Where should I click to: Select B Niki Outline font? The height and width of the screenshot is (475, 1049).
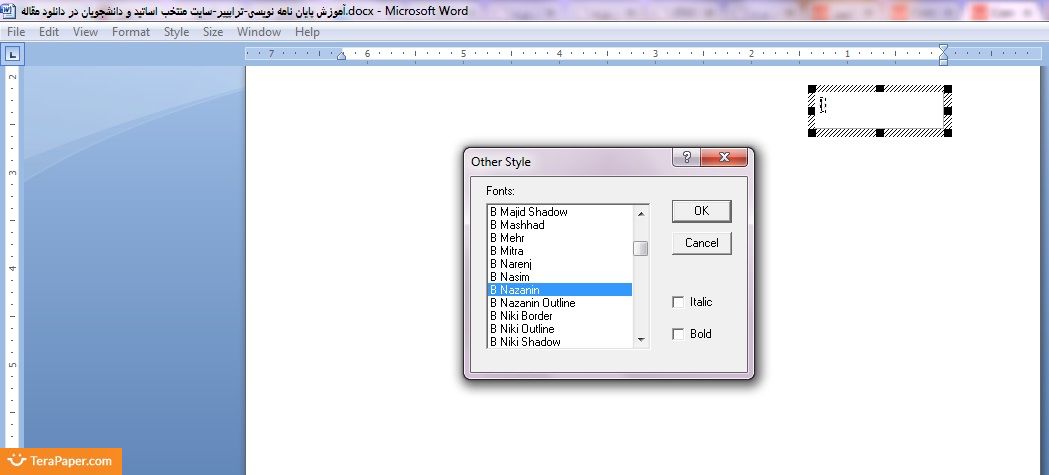coord(560,328)
